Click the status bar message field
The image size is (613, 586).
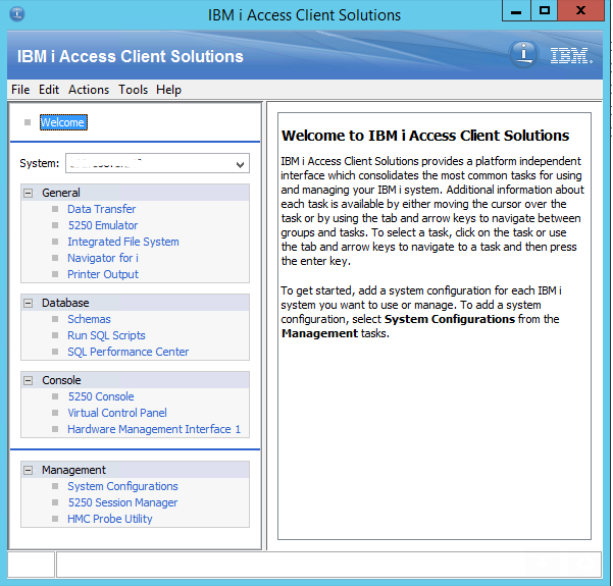point(329,564)
